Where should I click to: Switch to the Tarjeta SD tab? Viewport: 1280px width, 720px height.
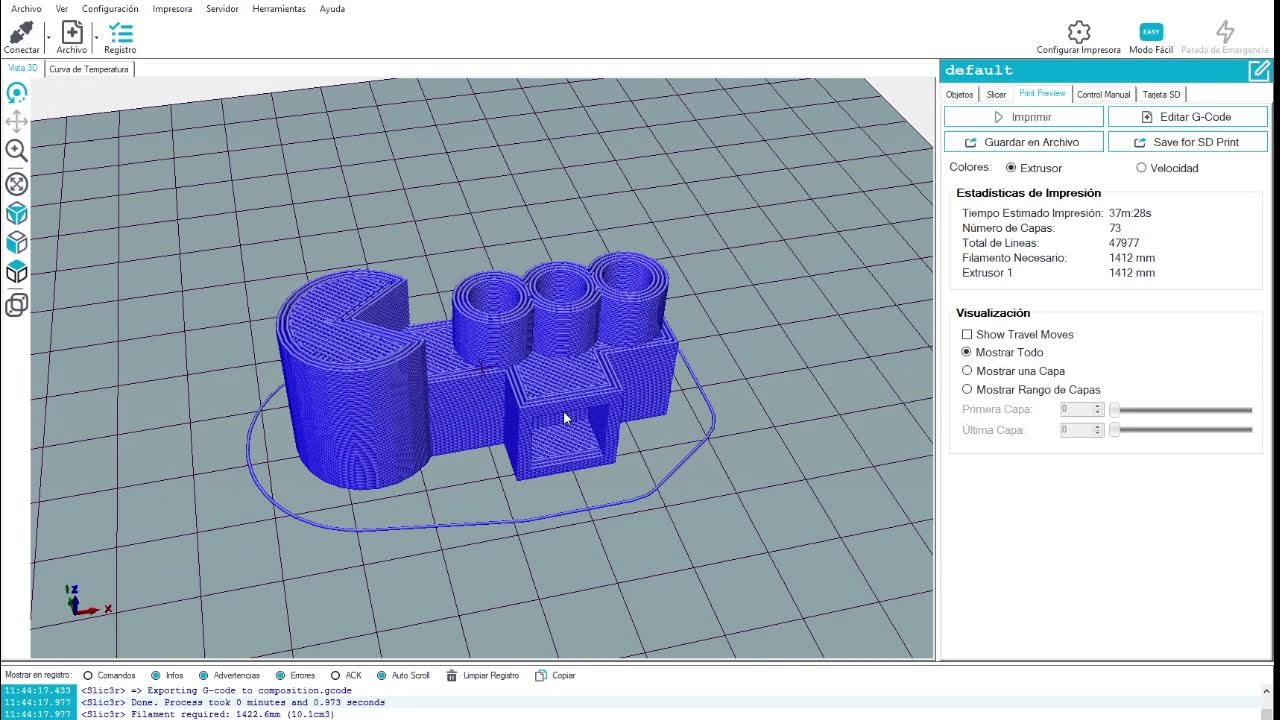tap(1161, 94)
